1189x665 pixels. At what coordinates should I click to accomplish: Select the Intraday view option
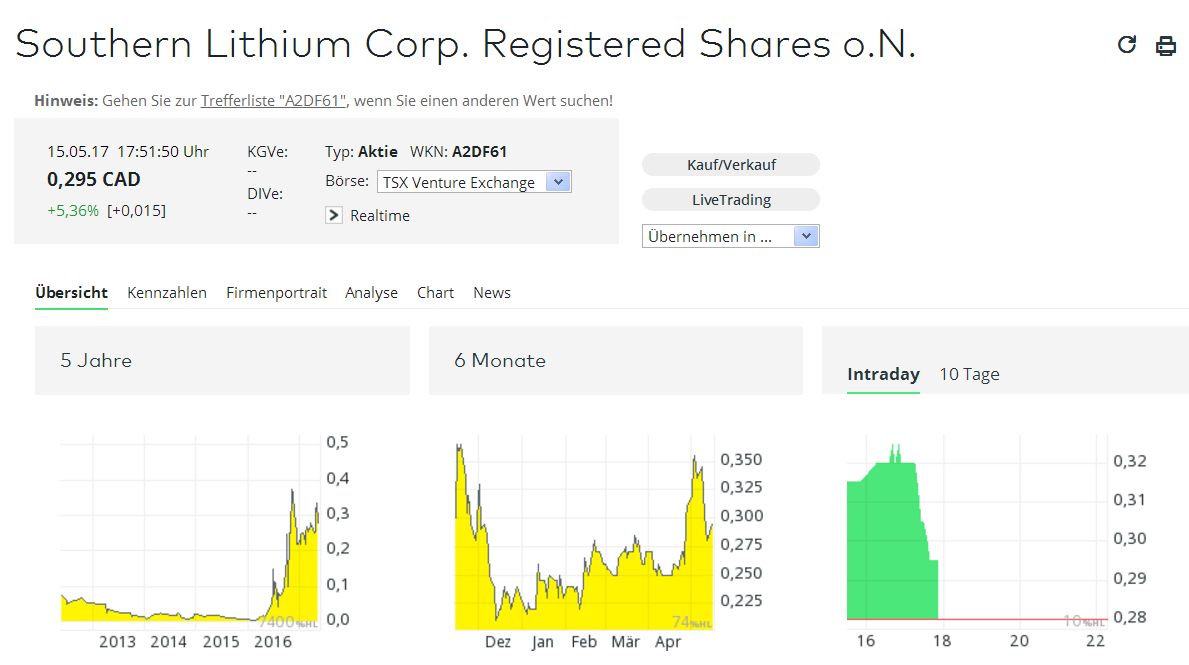[884, 374]
